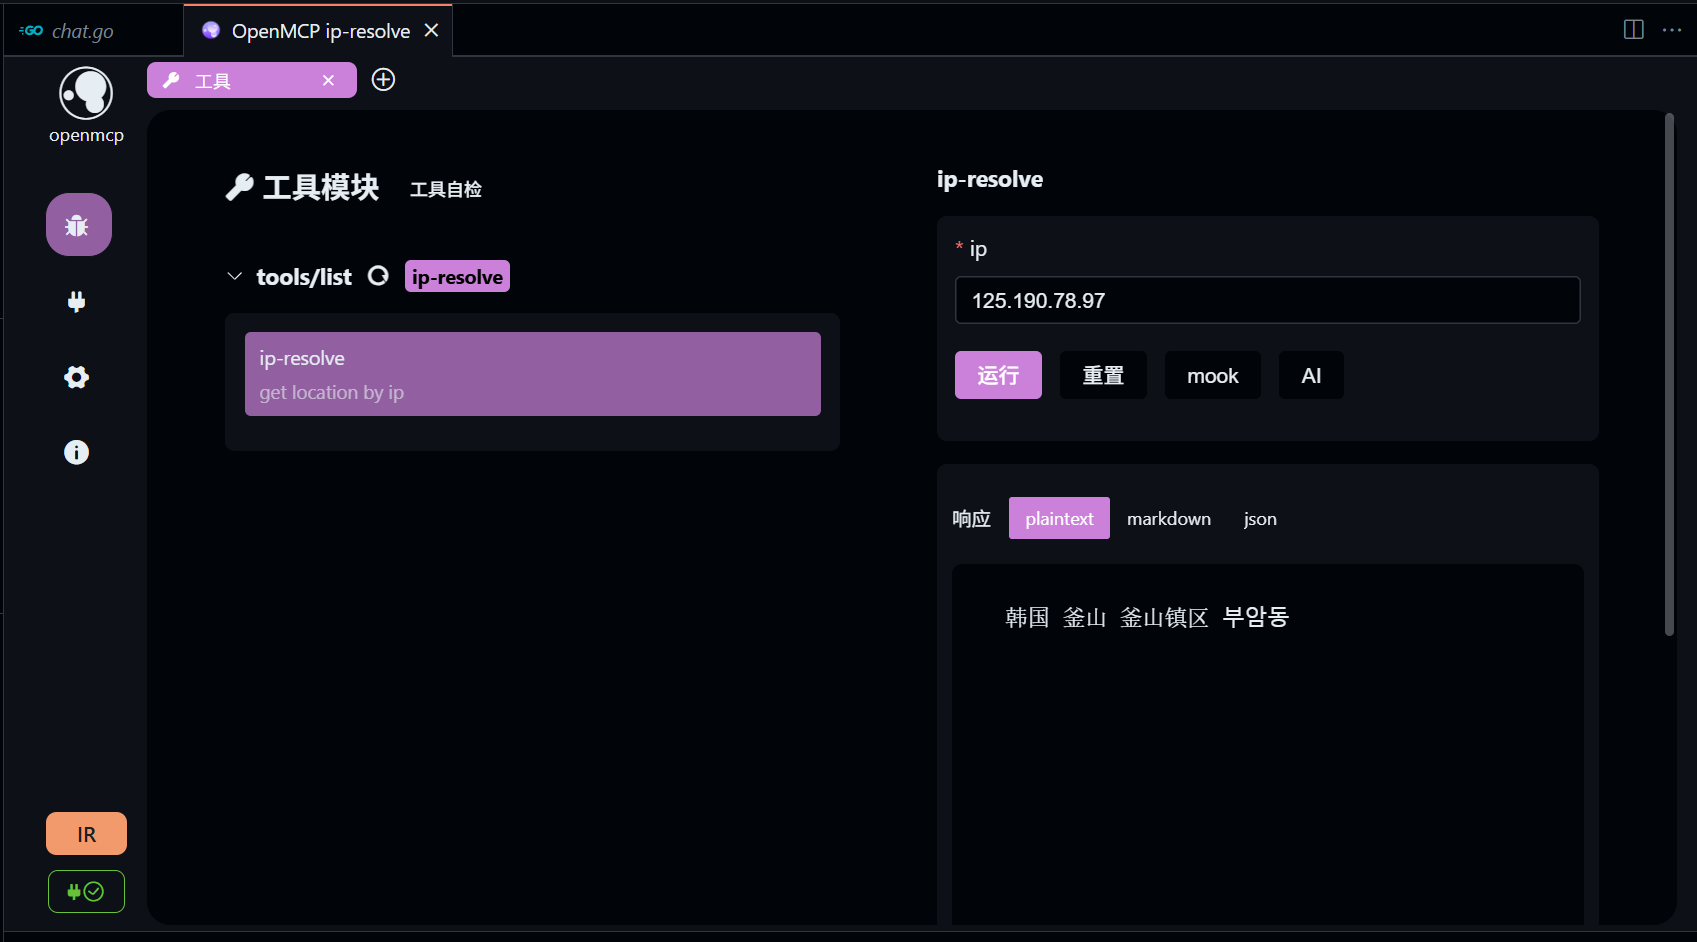Click the openmcp logo avatar
This screenshot has width=1697, height=942.
tap(86, 94)
